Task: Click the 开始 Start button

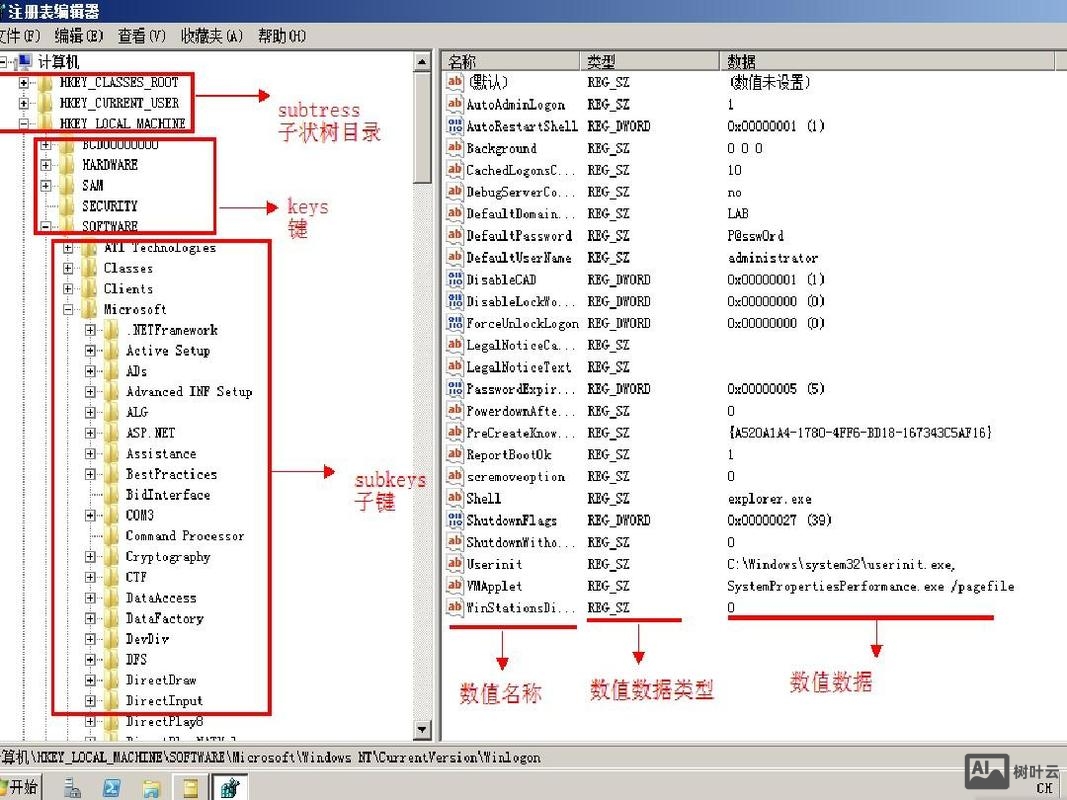Action: [x=20, y=788]
